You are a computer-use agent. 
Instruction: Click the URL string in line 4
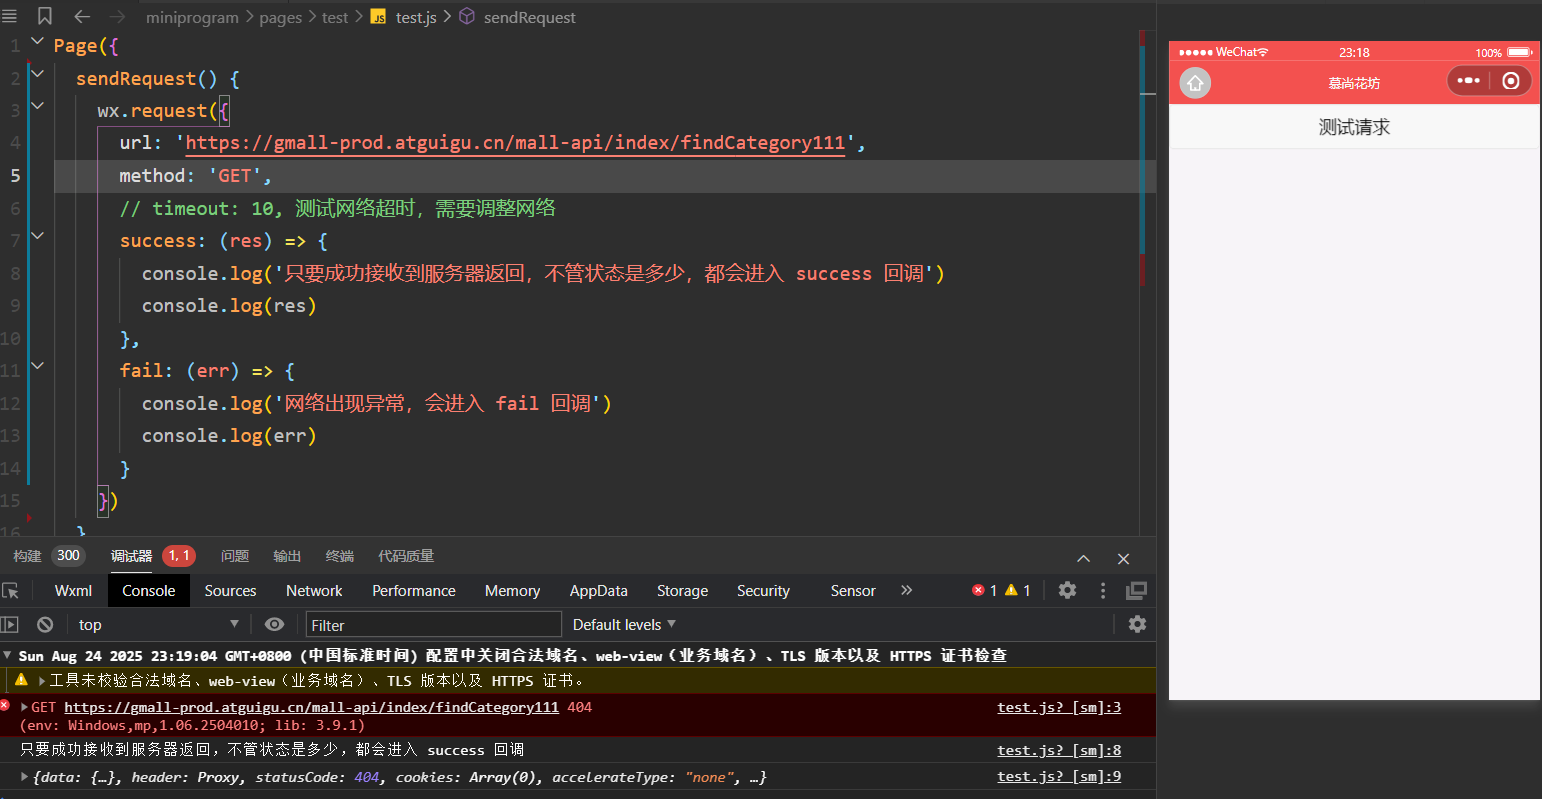coord(515,142)
